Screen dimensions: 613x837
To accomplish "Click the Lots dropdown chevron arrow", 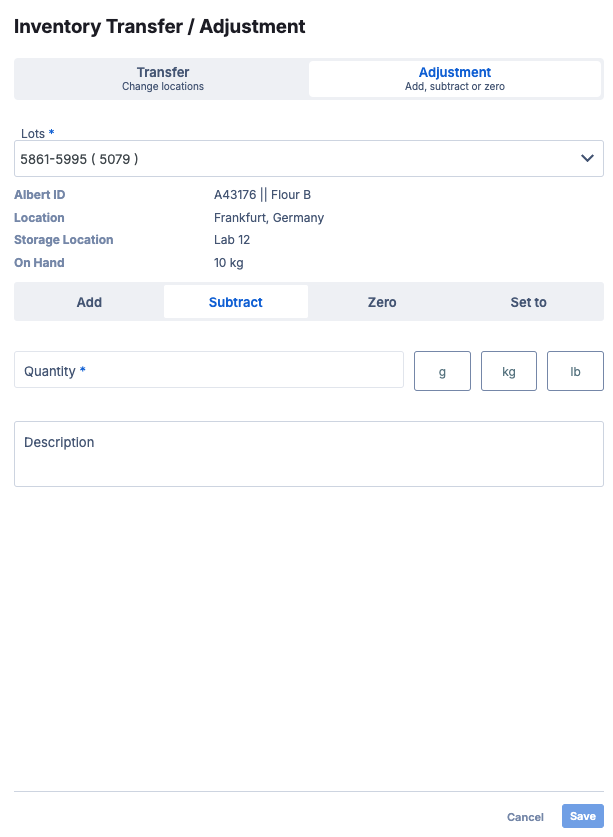I will click(588, 159).
